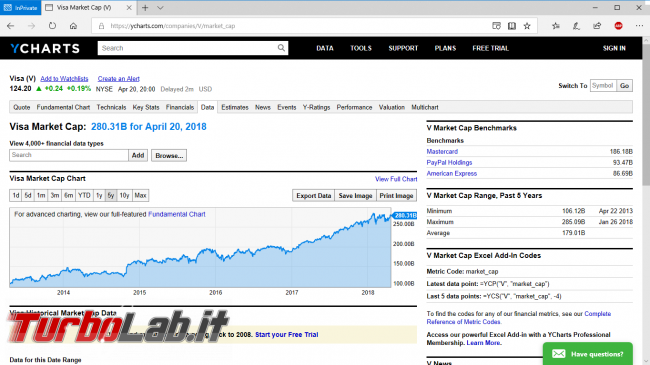
Task: Open the DATA menu in header
Action: pyautogui.click(x=325, y=48)
